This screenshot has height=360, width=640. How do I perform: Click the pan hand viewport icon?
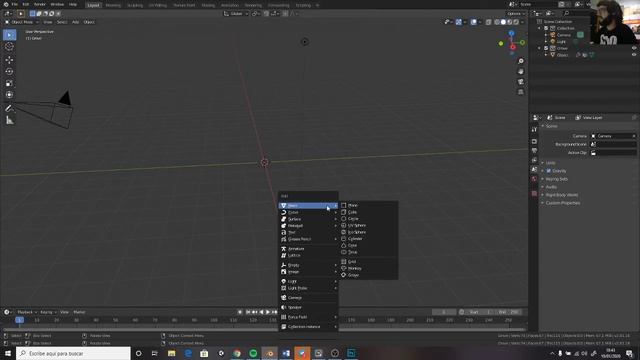coord(521,71)
